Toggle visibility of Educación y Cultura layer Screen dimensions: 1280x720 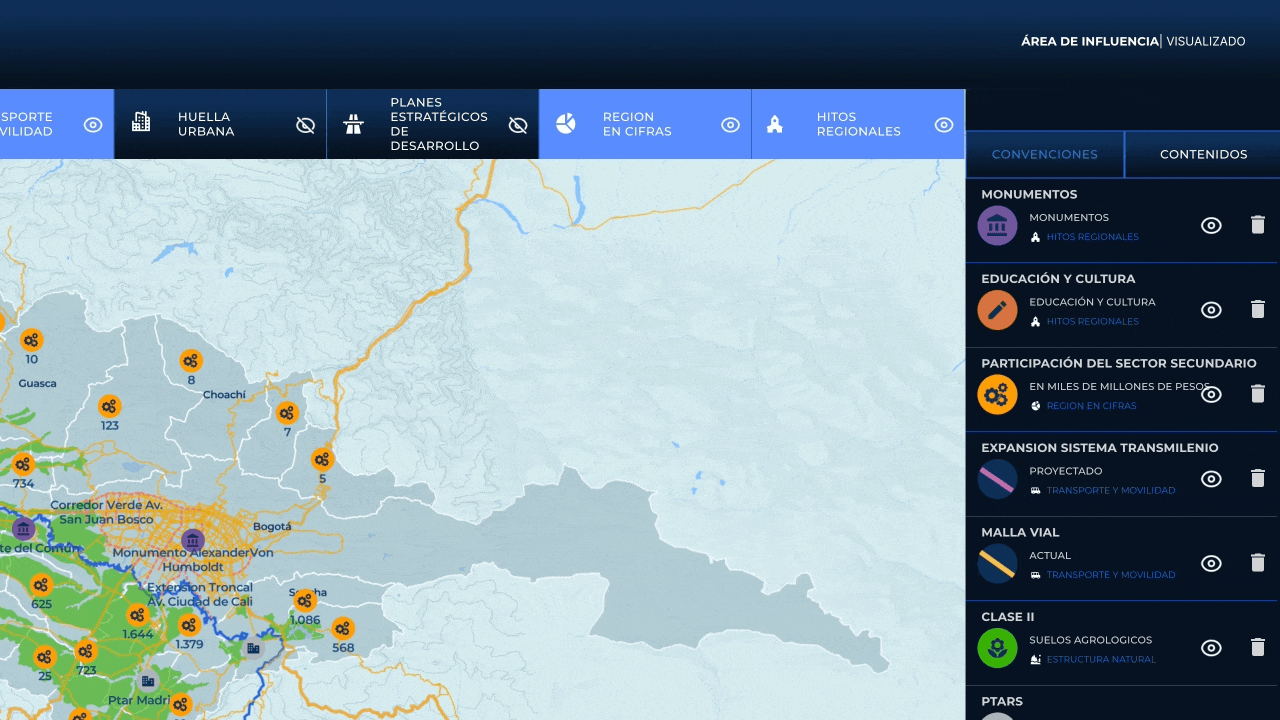click(1211, 310)
